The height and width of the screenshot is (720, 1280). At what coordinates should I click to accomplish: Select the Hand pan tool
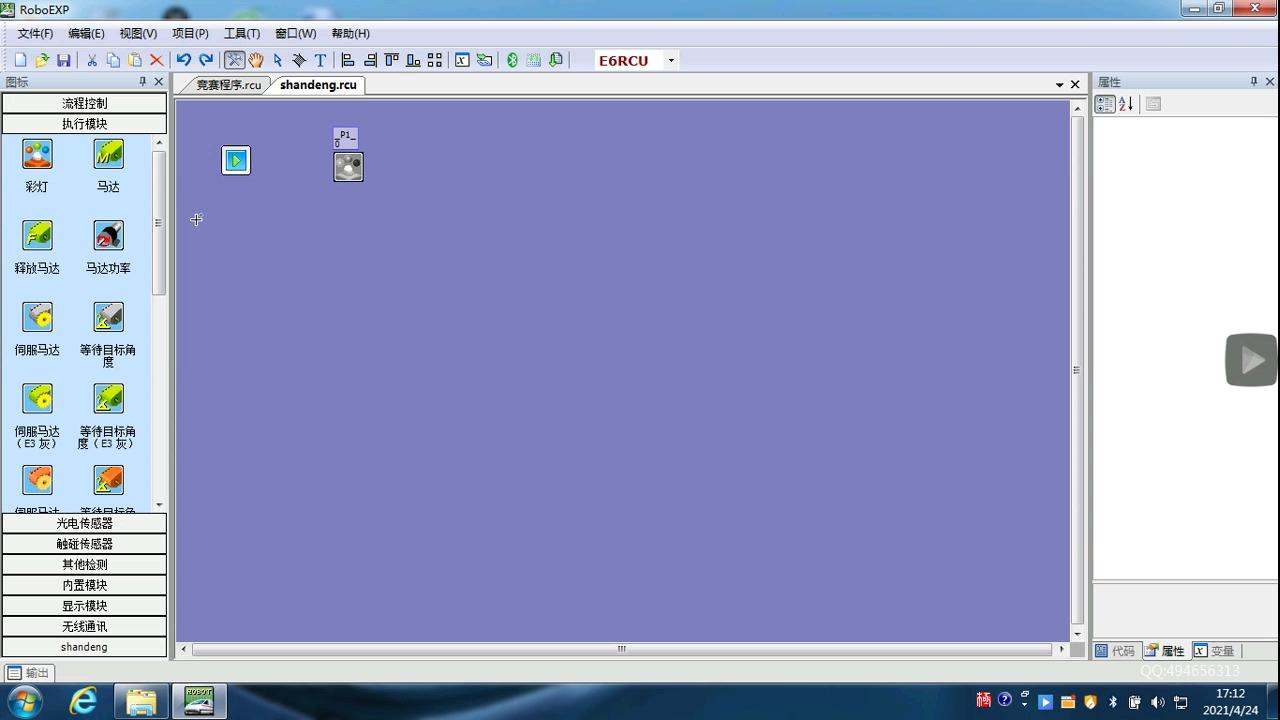pos(256,60)
